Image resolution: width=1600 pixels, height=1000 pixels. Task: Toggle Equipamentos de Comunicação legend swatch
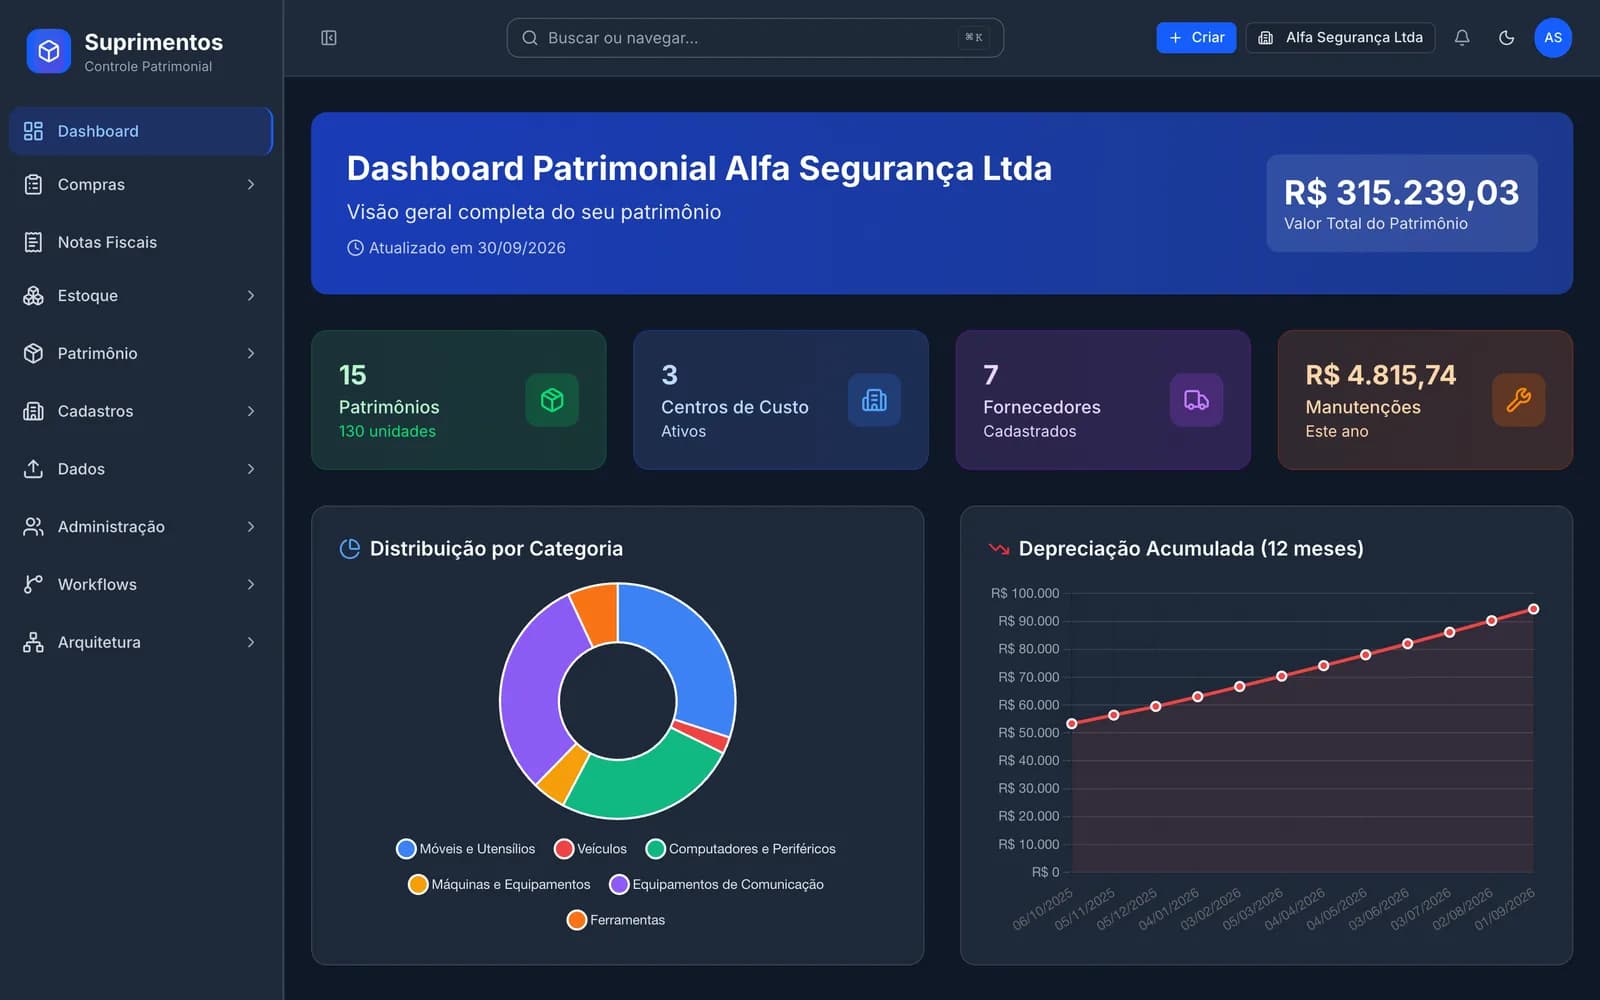point(619,884)
